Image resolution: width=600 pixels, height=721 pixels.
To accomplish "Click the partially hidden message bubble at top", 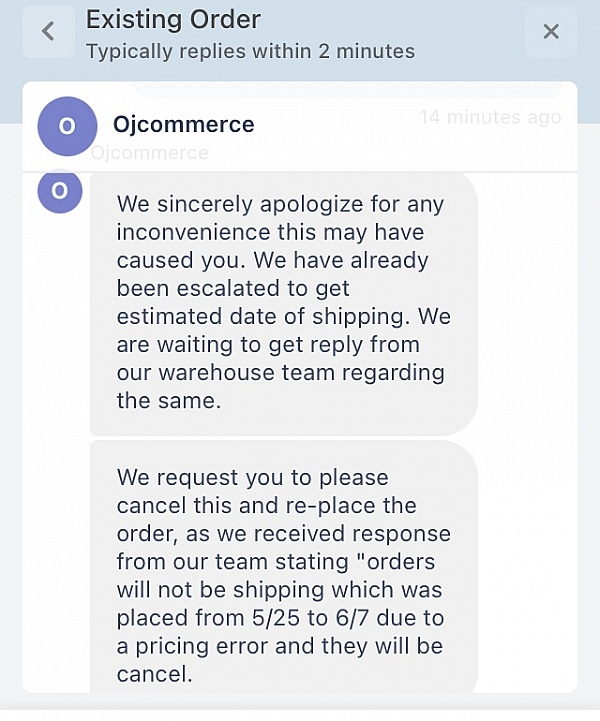I will point(340,90).
